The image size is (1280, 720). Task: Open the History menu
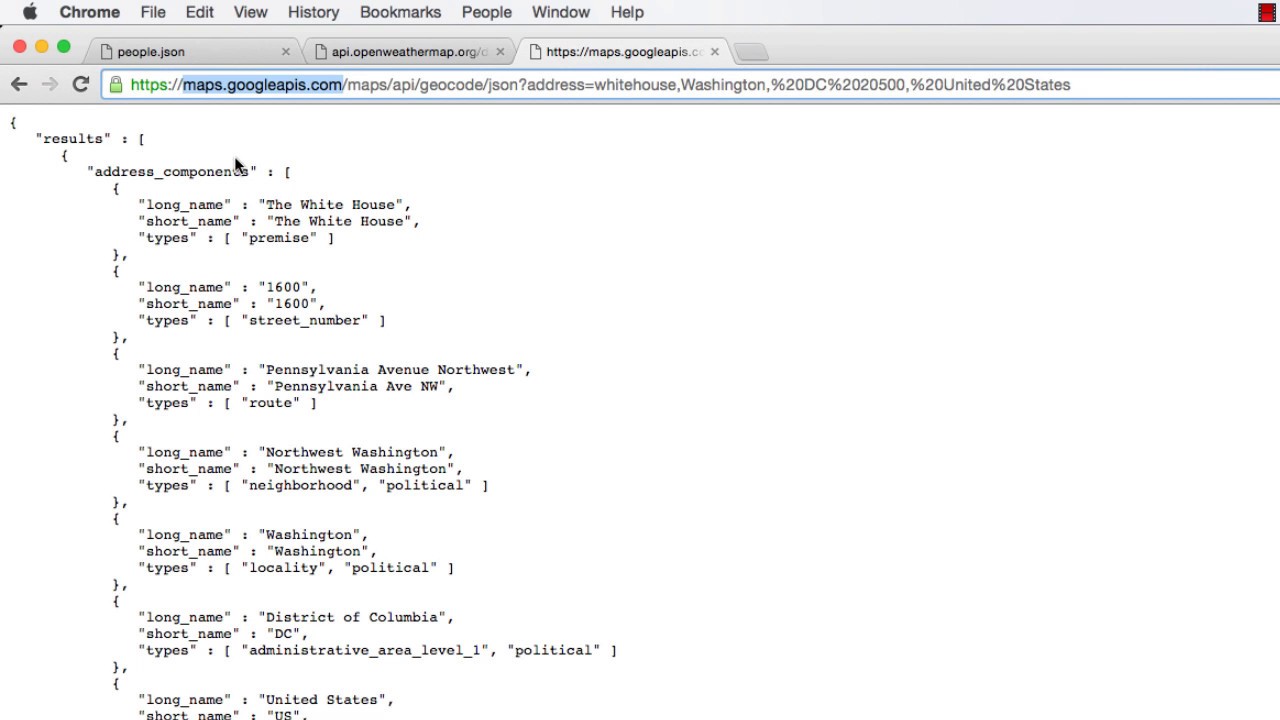(x=313, y=12)
